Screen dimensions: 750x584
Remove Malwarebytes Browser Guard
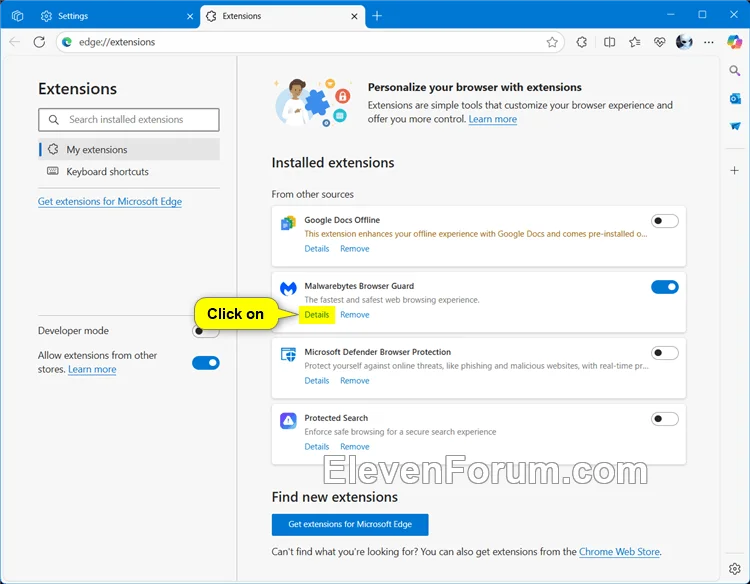coord(354,315)
